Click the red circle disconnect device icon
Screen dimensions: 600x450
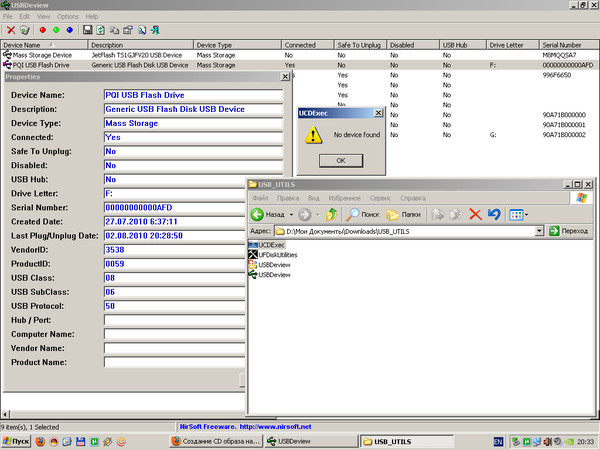[42, 30]
